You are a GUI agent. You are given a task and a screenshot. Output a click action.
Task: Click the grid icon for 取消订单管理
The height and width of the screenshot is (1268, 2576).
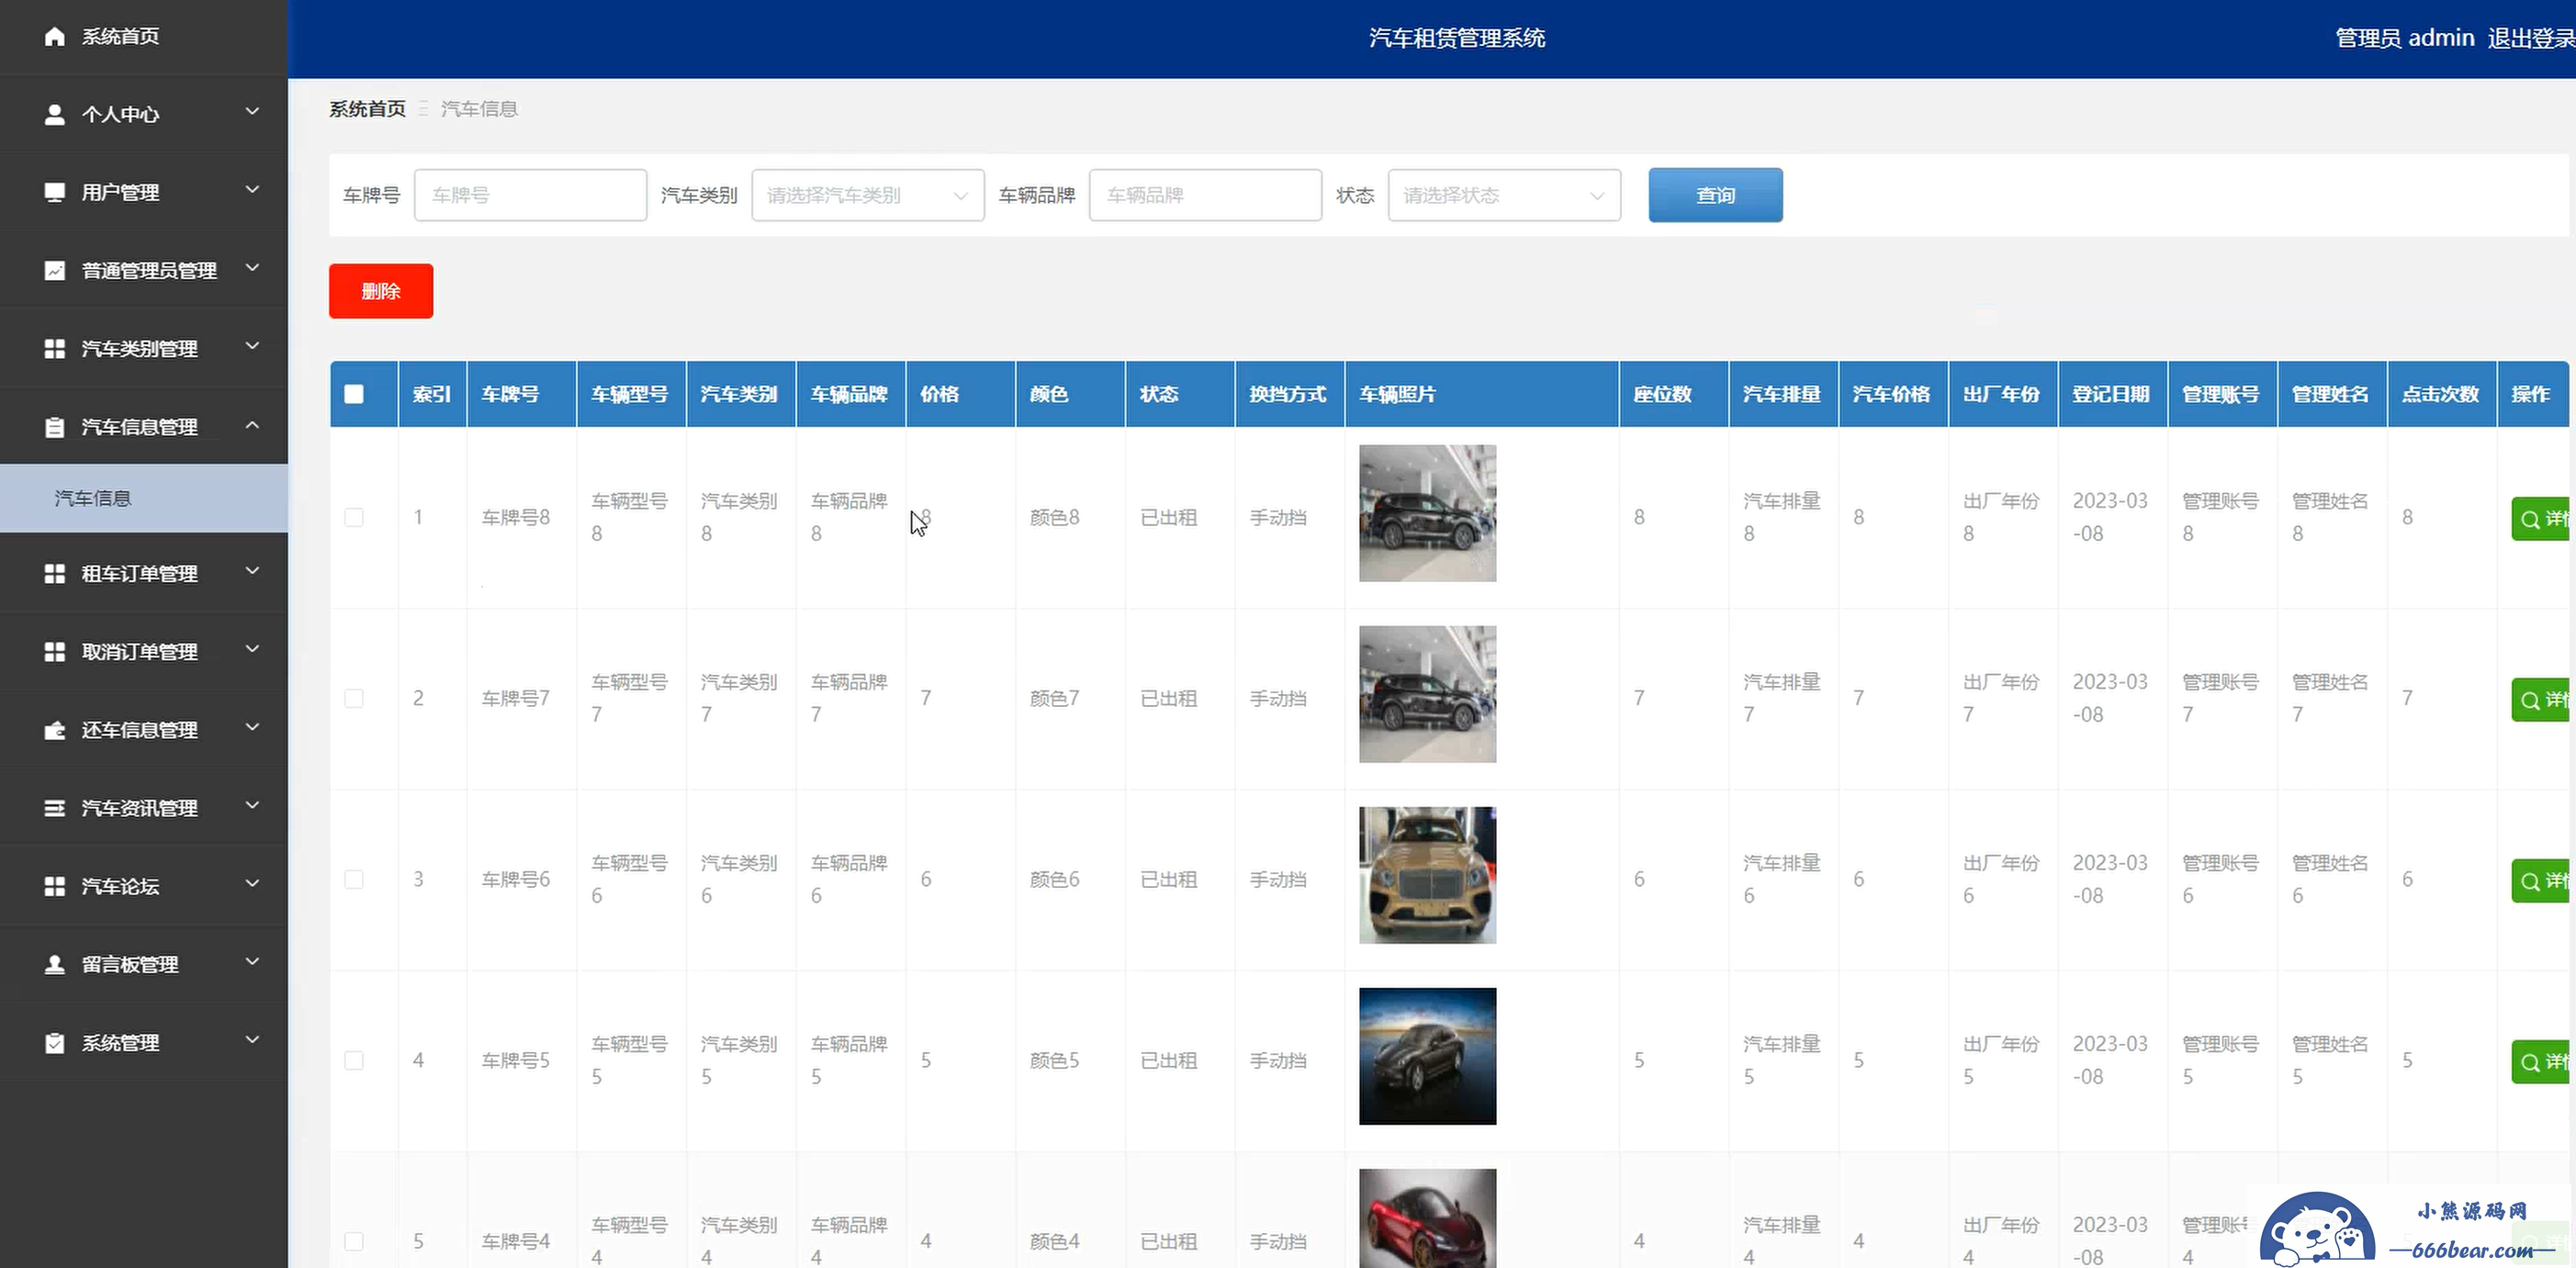pos(55,651)
